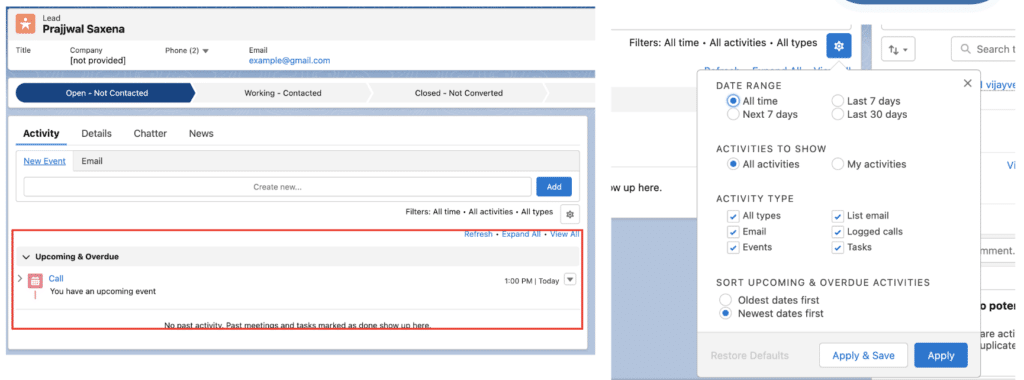
Task: Close the filter popup with X
Action: pos(968,84)
